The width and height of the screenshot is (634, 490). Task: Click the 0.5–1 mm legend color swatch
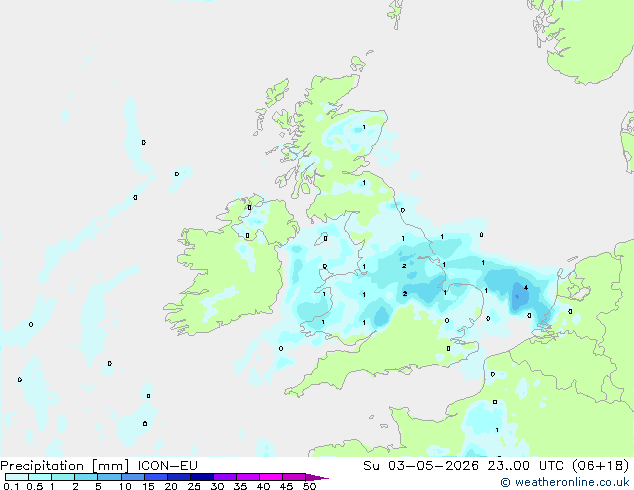coord(40,477)
